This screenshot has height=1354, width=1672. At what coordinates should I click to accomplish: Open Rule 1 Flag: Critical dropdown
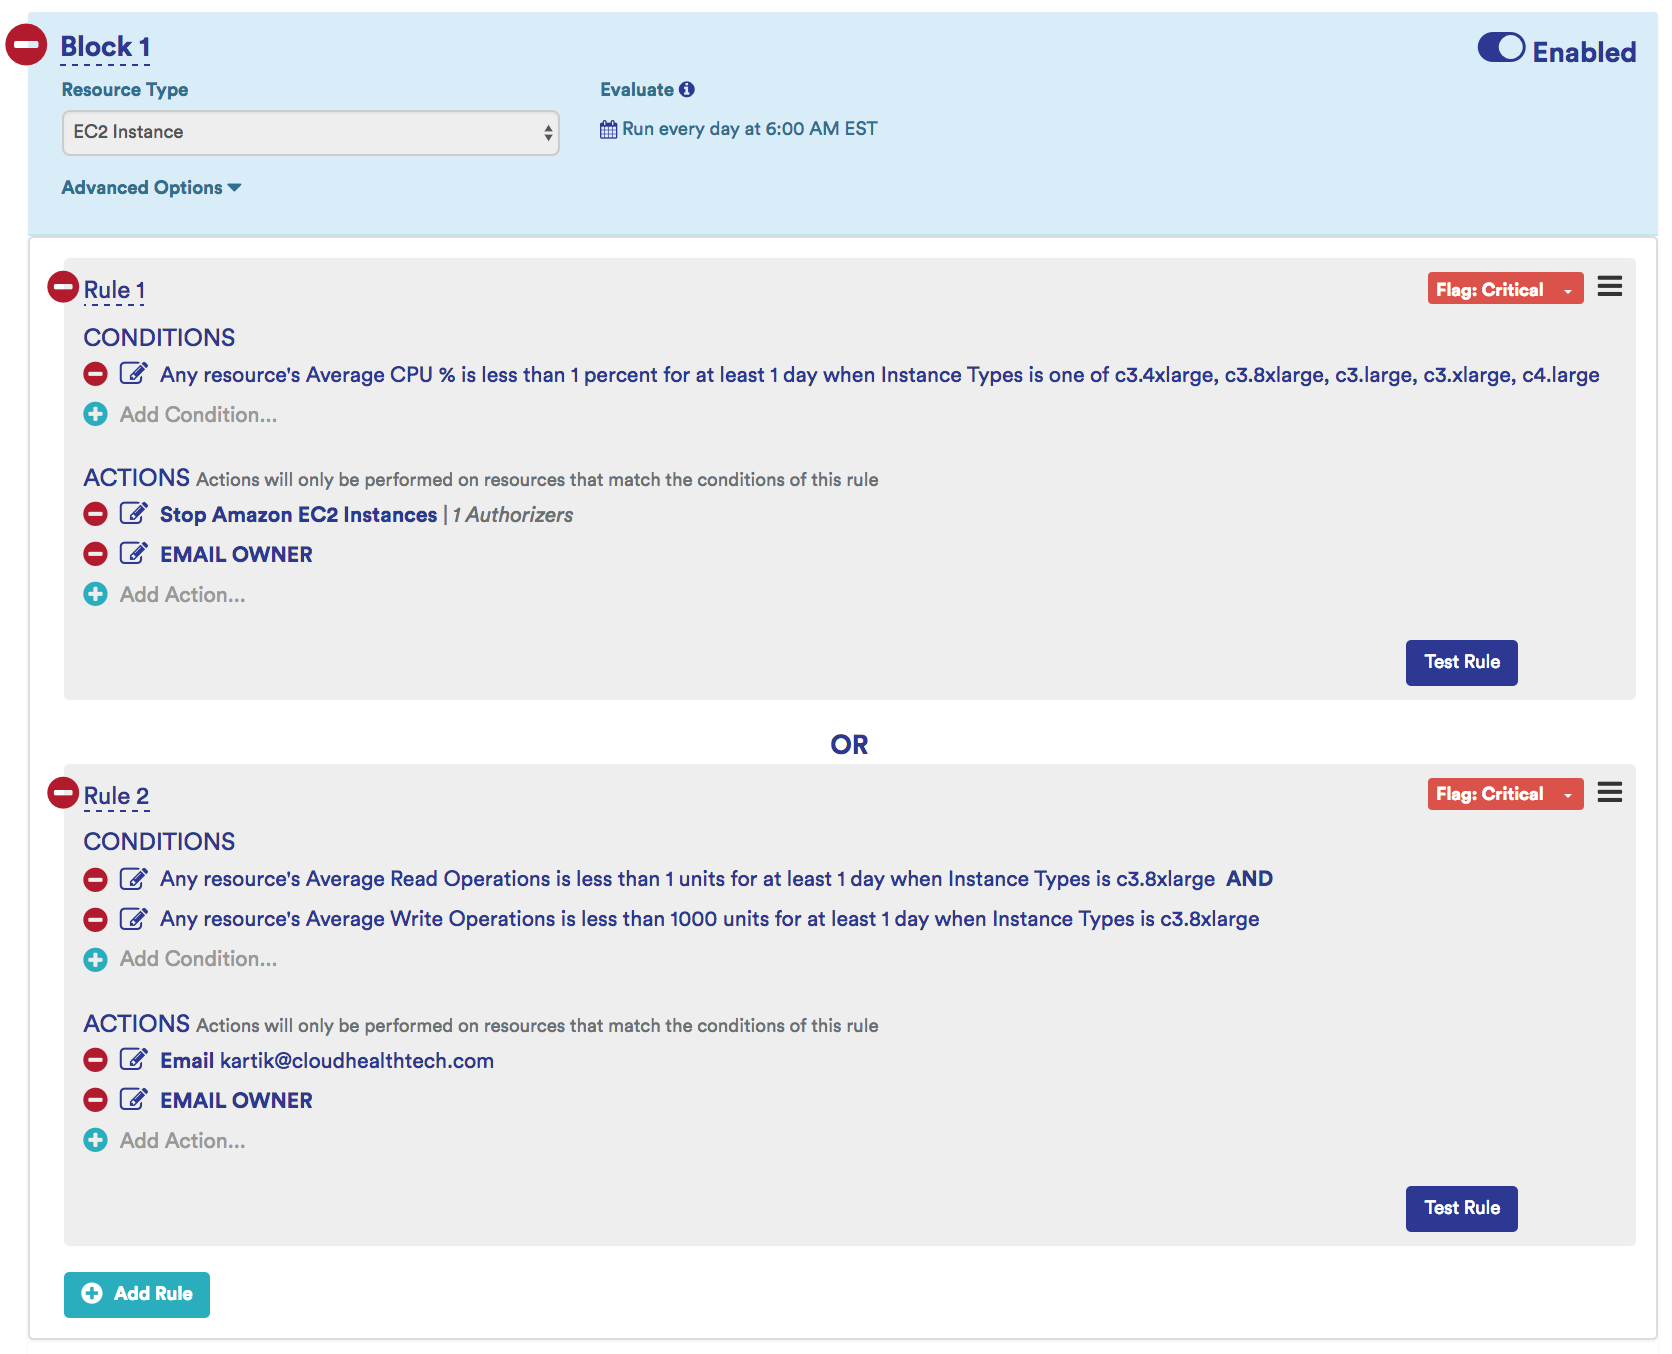(1504, 289)
